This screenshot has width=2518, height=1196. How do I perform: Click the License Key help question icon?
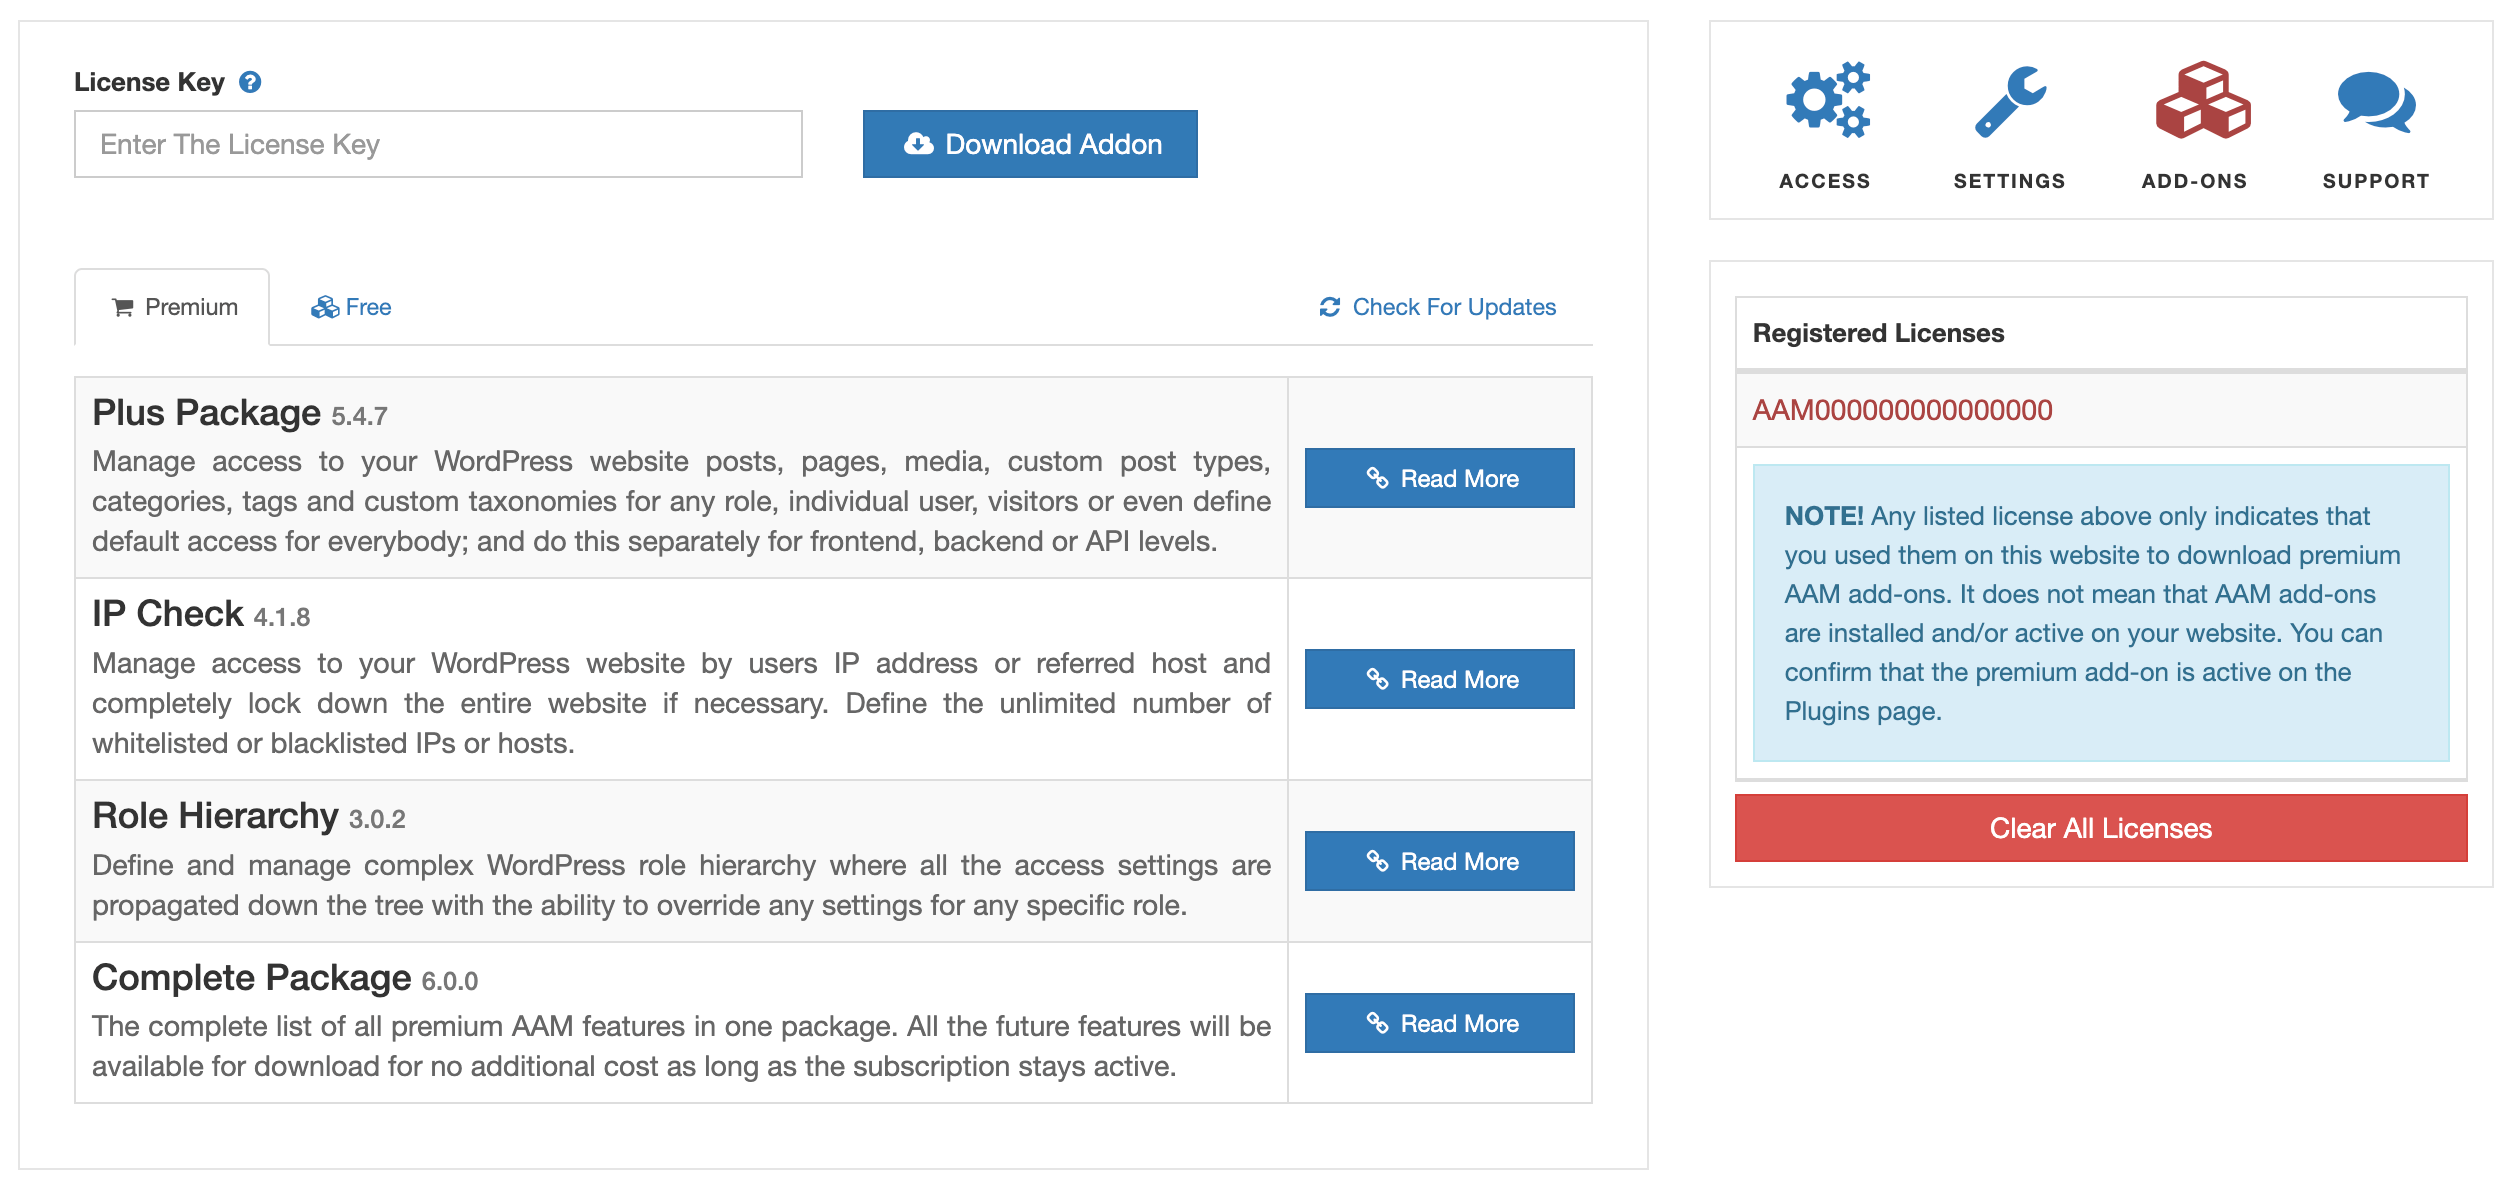point(250,82)
